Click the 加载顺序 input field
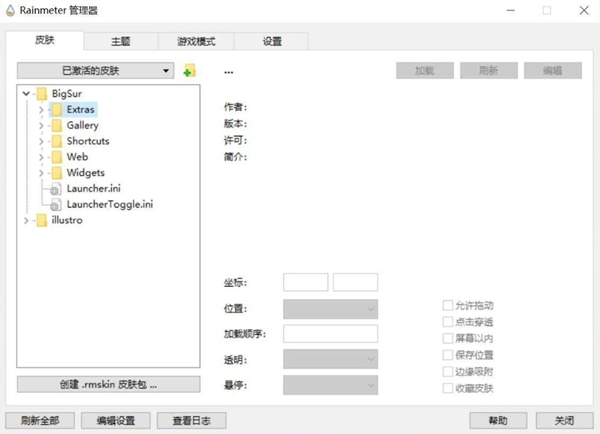Viewport: 600px width, 434px height. pos(331,334)
